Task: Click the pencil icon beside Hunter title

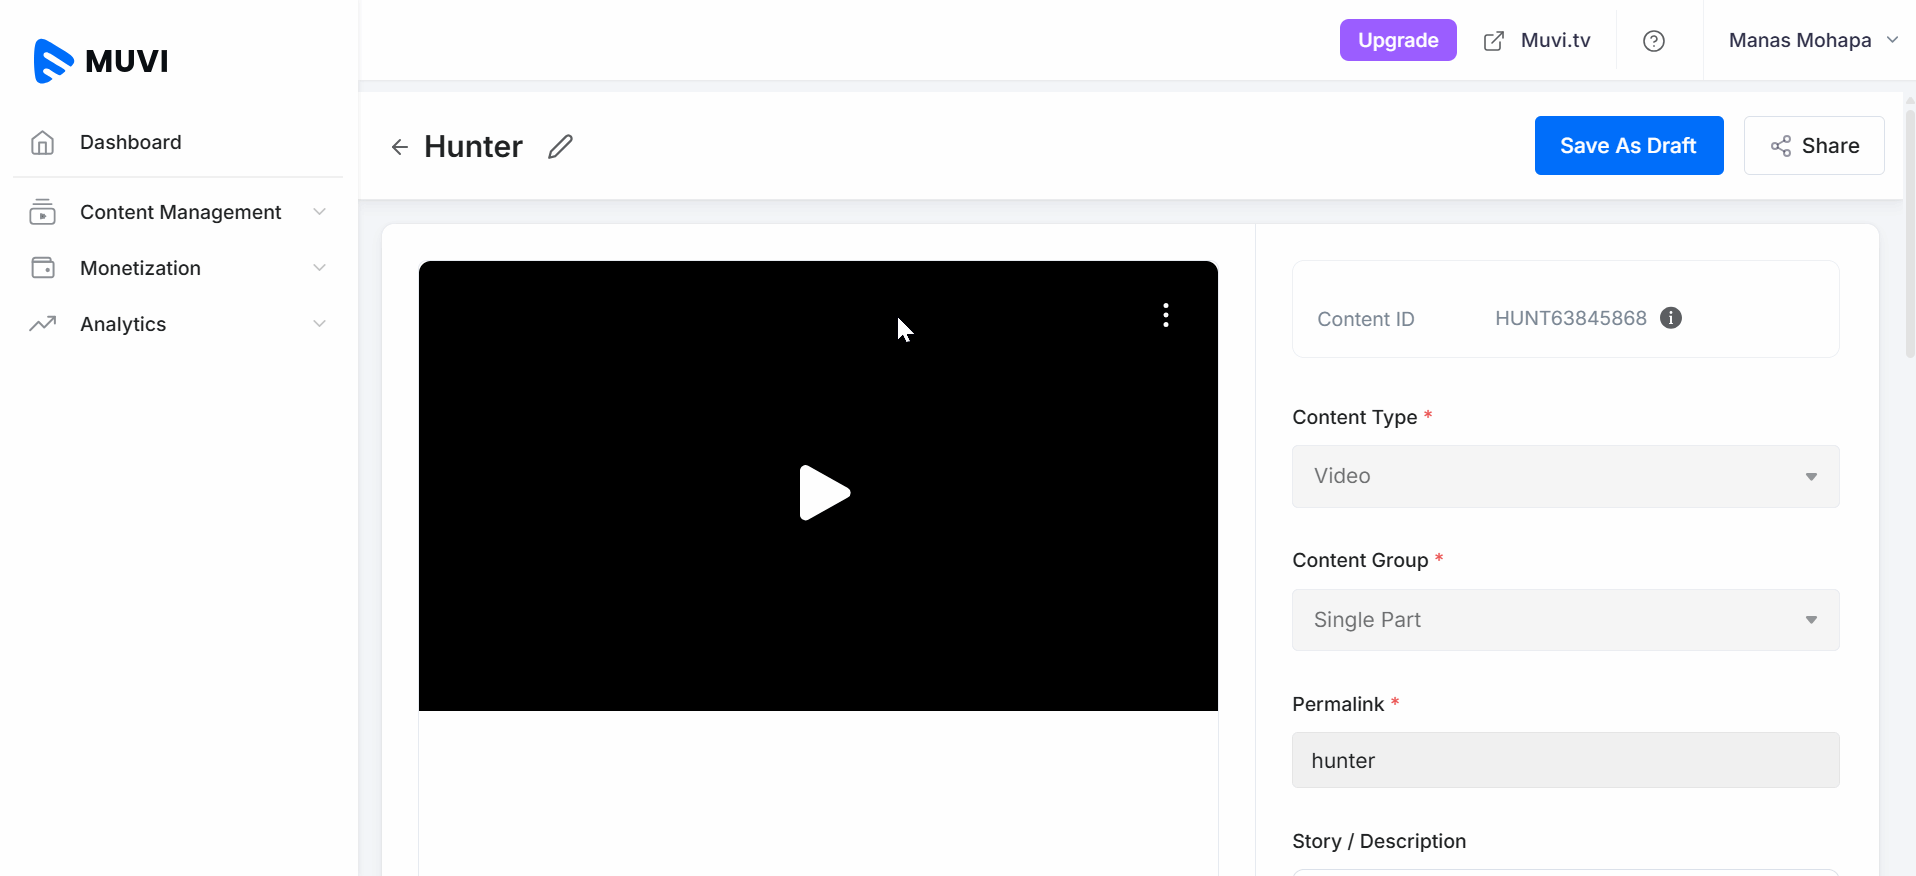Action: (x=561, y=147)
